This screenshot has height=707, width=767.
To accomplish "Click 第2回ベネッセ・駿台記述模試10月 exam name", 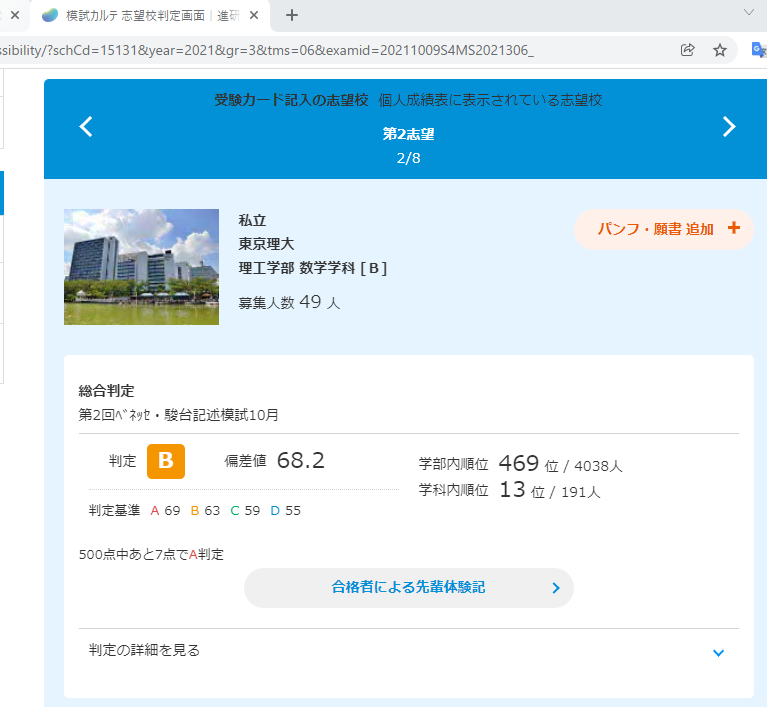I will 179,415.
